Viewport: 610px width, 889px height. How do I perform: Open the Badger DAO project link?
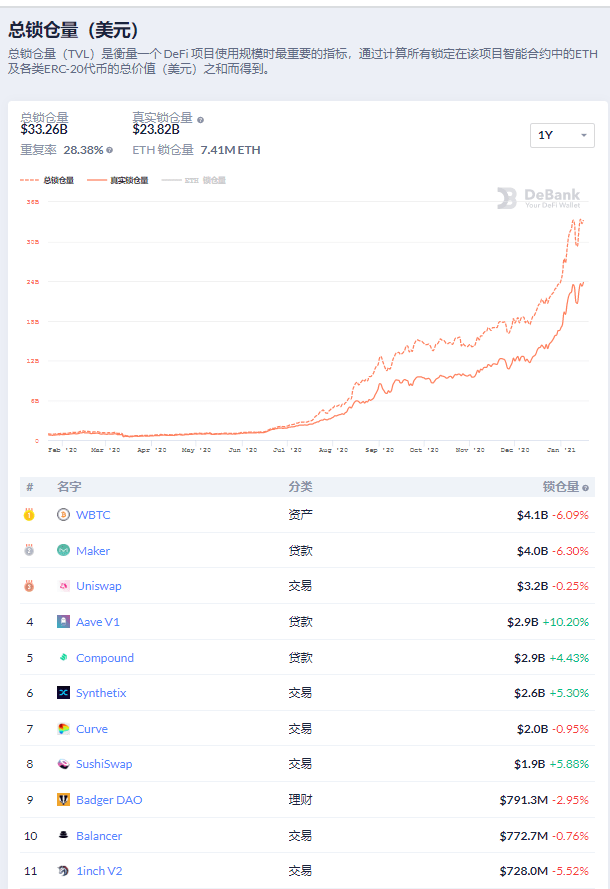109,800
